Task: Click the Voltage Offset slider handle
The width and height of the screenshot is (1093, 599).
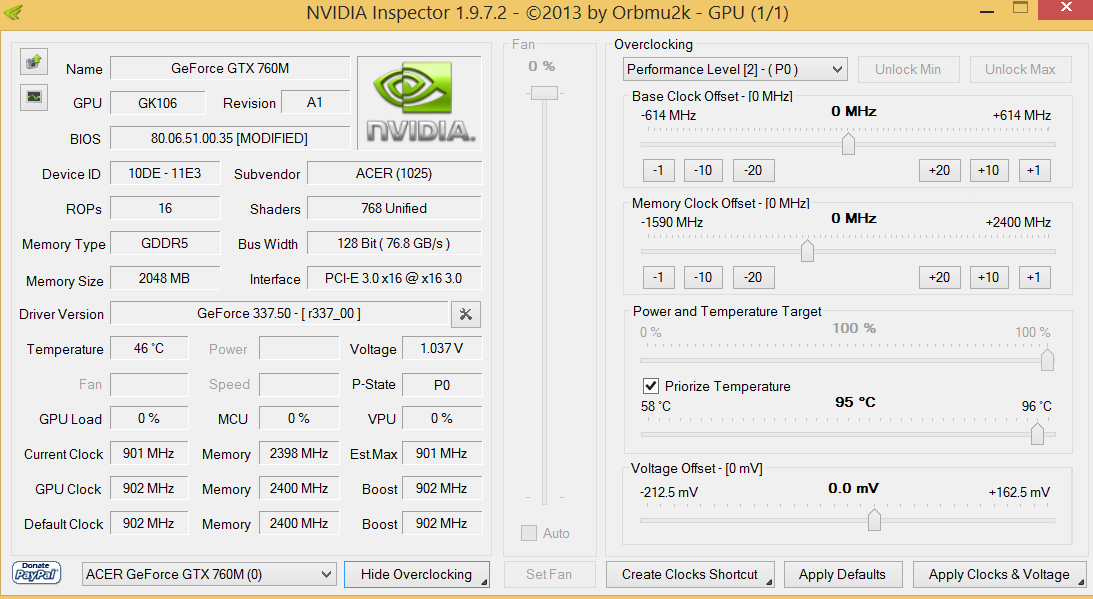Action: pos(874,520)
